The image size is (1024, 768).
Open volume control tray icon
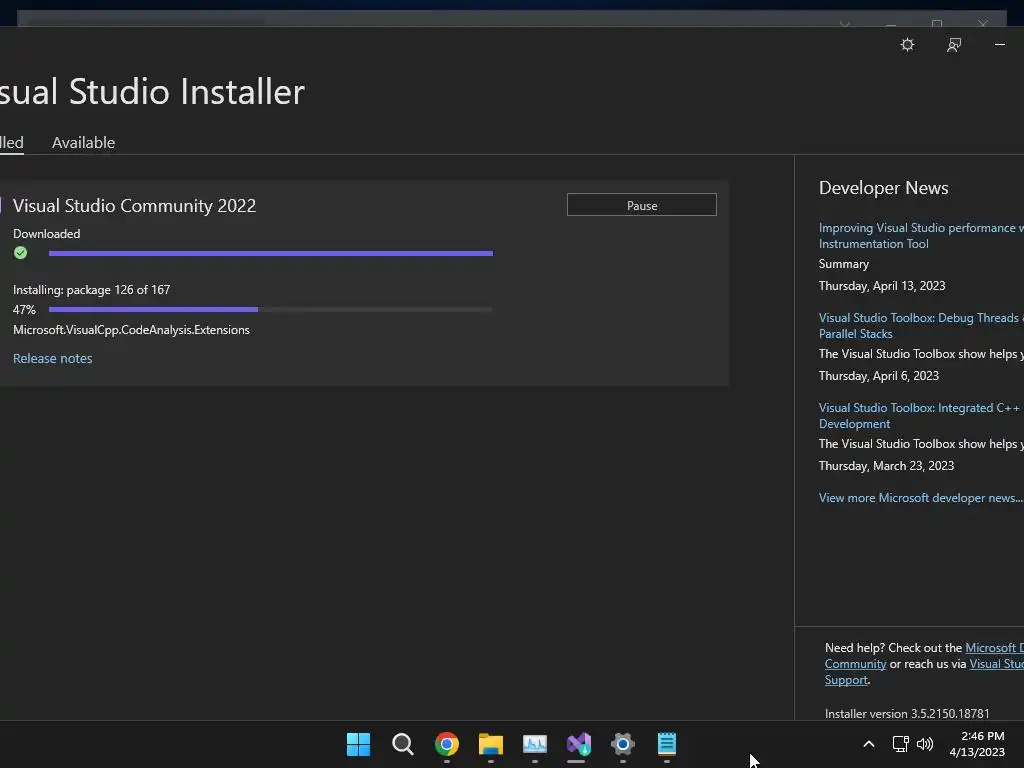click(925, 744)
